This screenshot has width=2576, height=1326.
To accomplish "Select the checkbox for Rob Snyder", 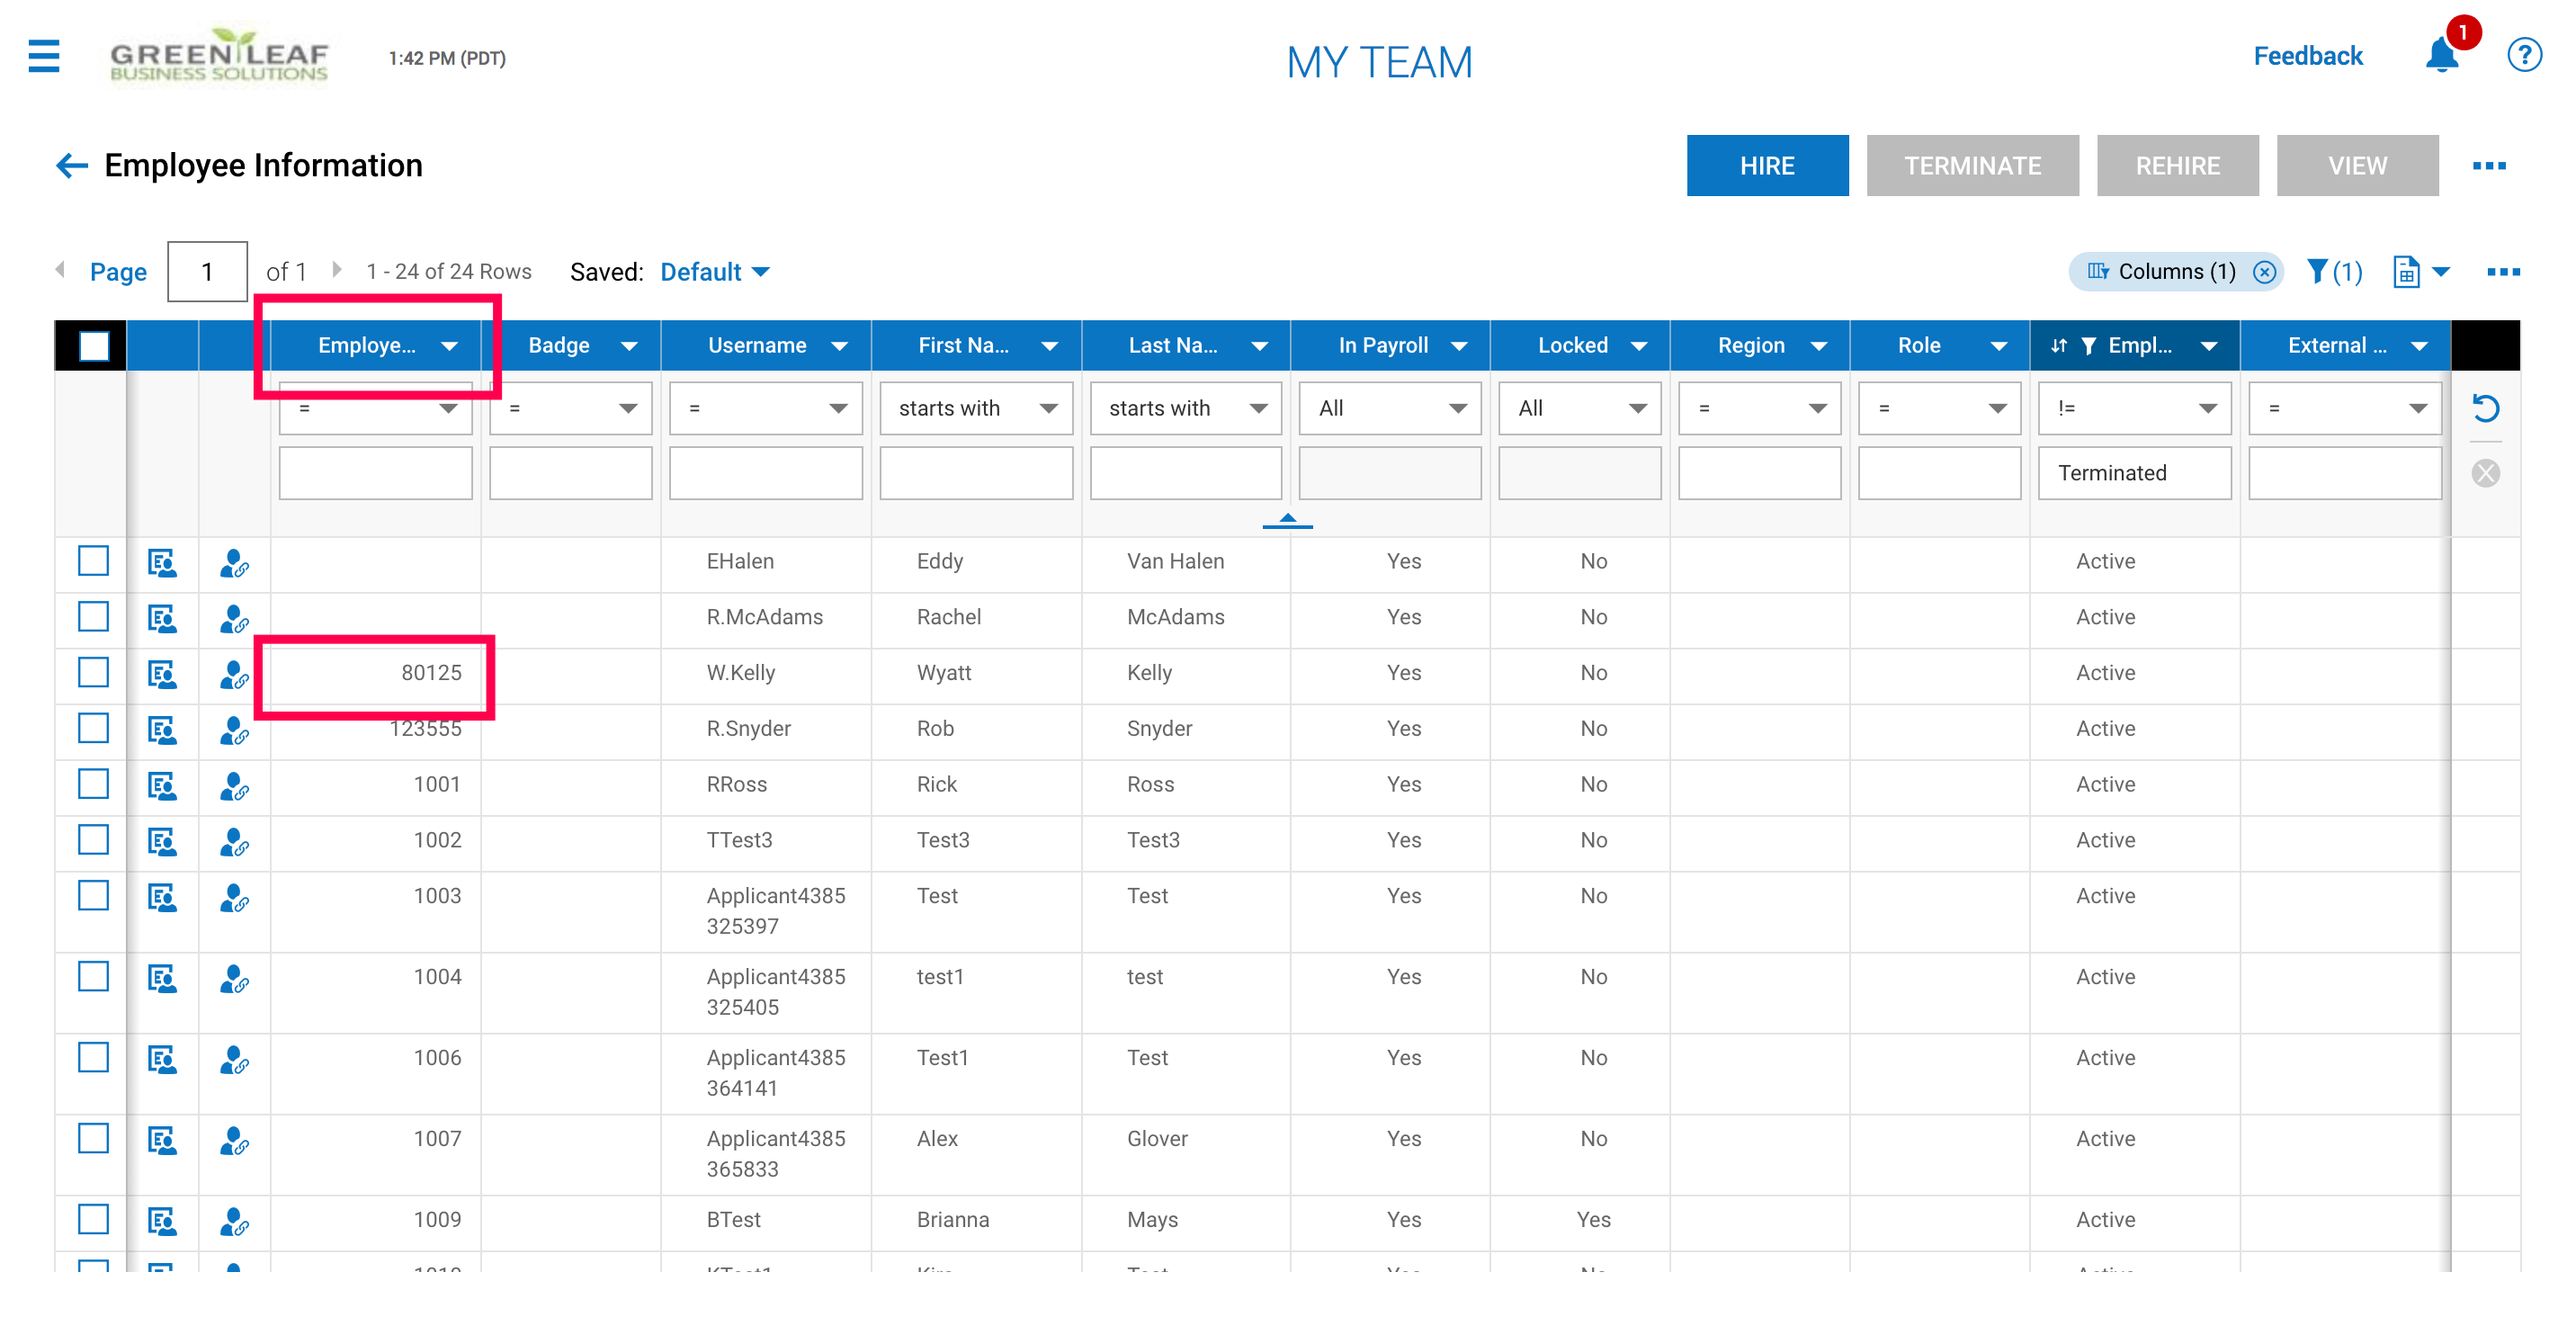I will tap(93, 729).
